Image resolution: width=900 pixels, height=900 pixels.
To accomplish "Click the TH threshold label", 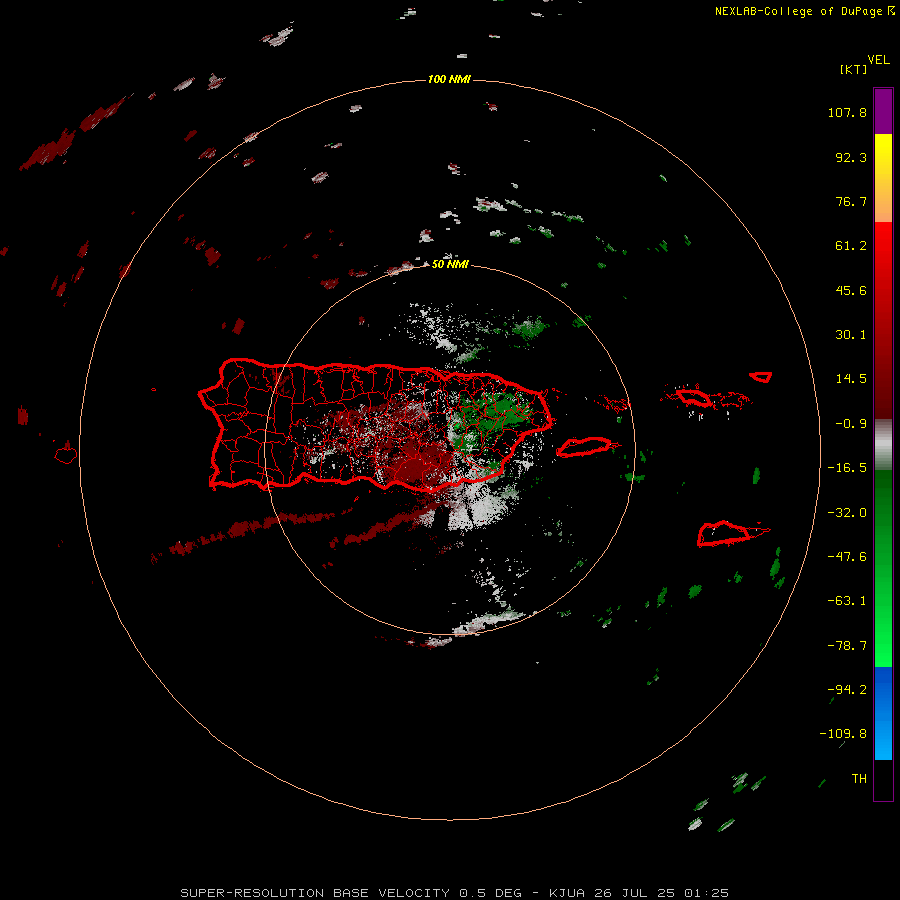I will click(859, 779).
